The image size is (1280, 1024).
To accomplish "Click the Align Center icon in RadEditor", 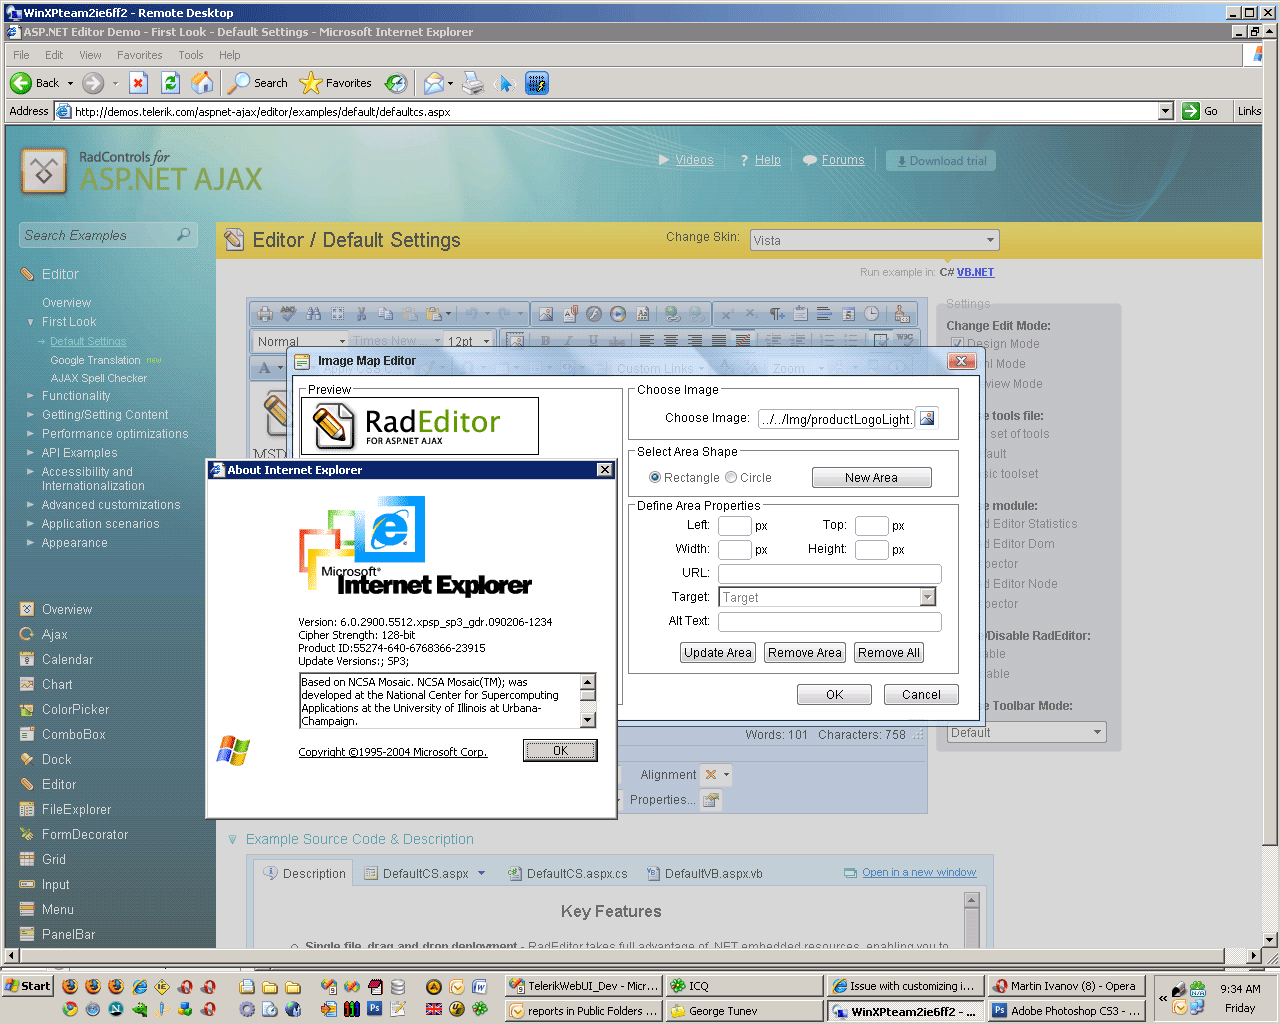I will [x=670, y=341].
